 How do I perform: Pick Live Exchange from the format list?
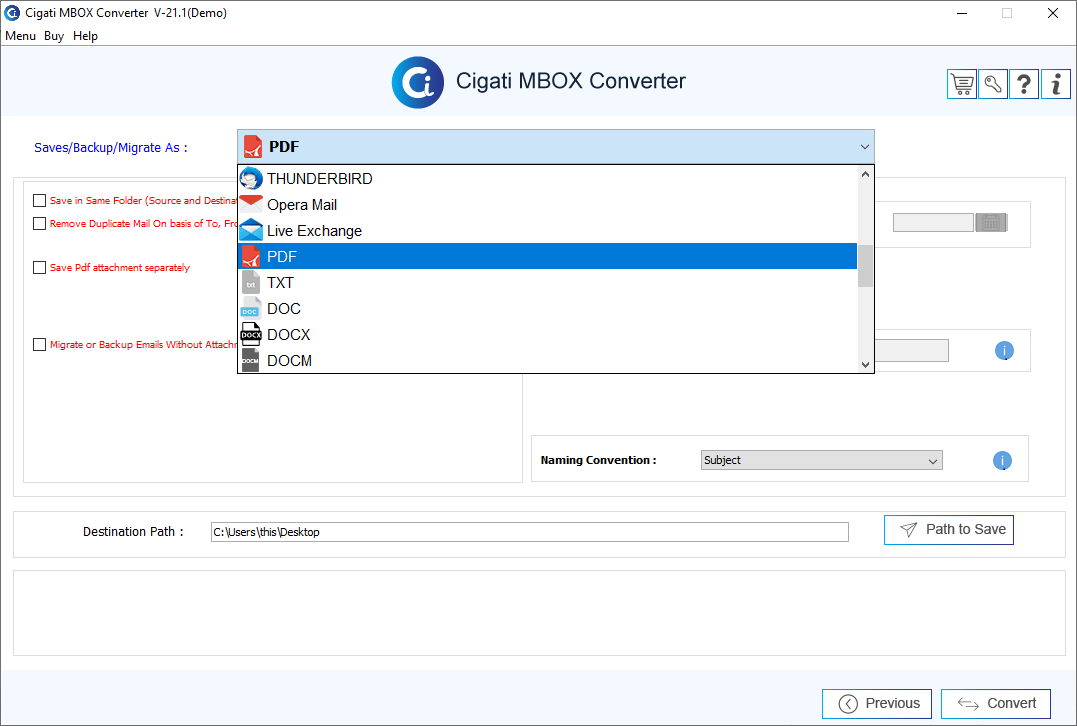tap(547, 231)
